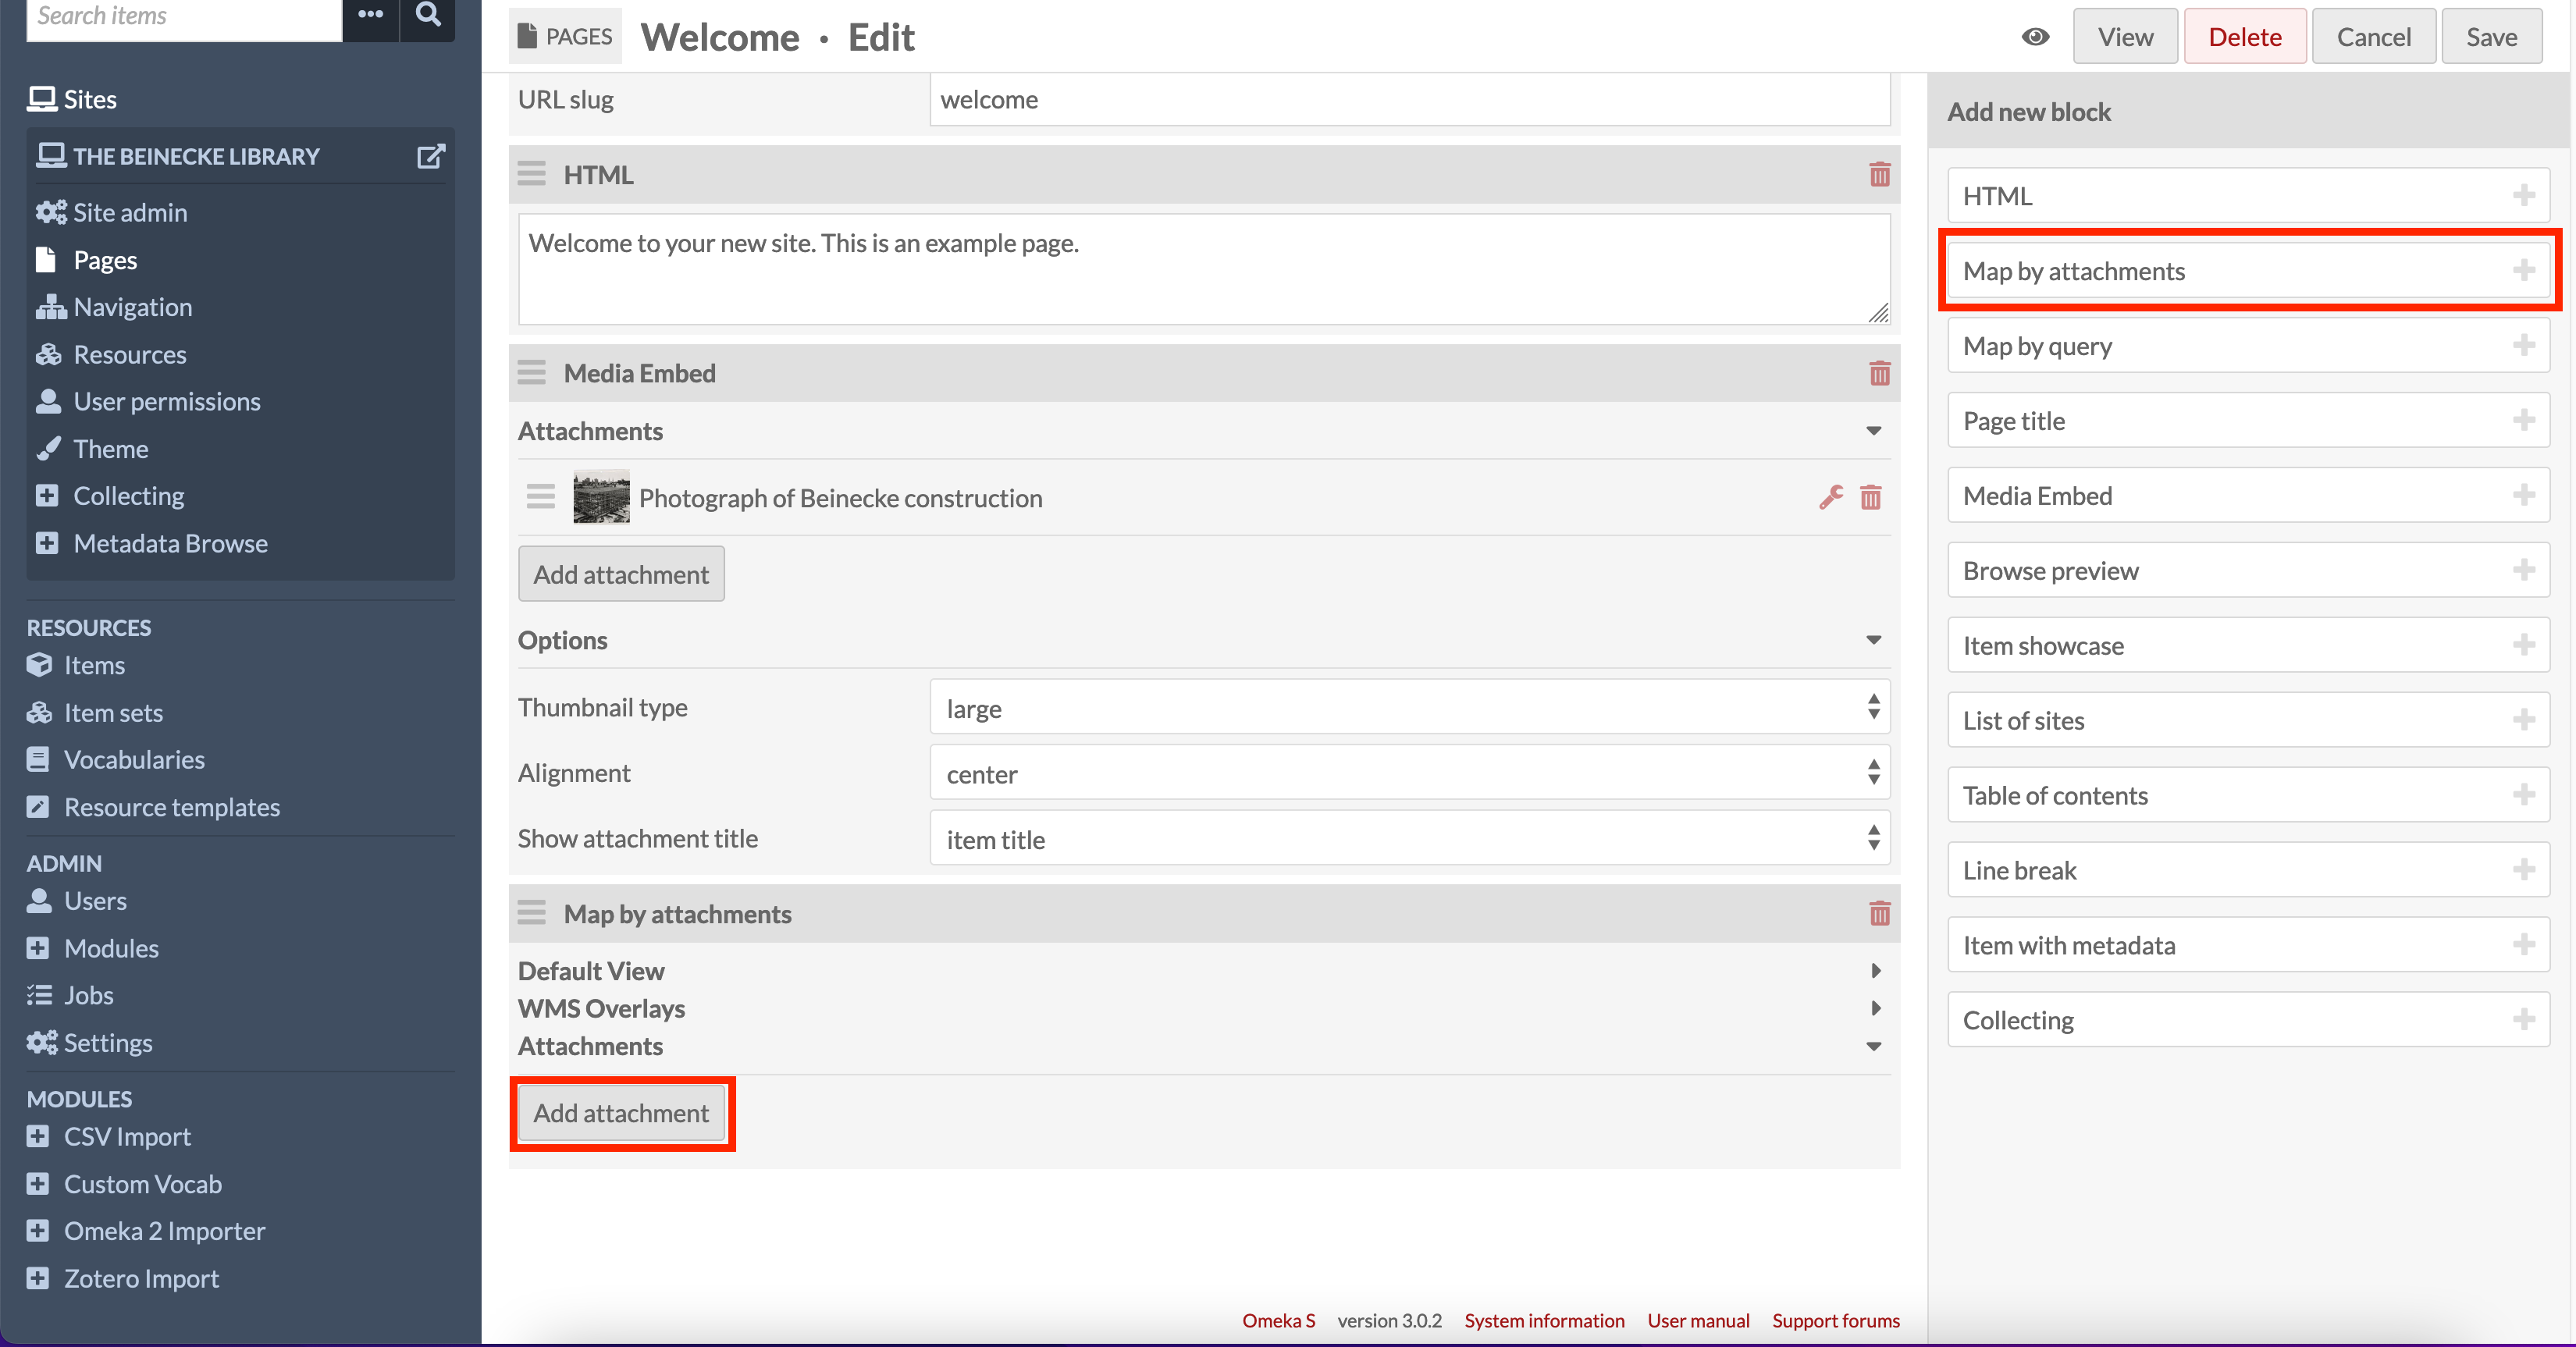Screen dimensions: 2576x1347
Task: Open Support forums footer link
Action: click(1835, 1321)
